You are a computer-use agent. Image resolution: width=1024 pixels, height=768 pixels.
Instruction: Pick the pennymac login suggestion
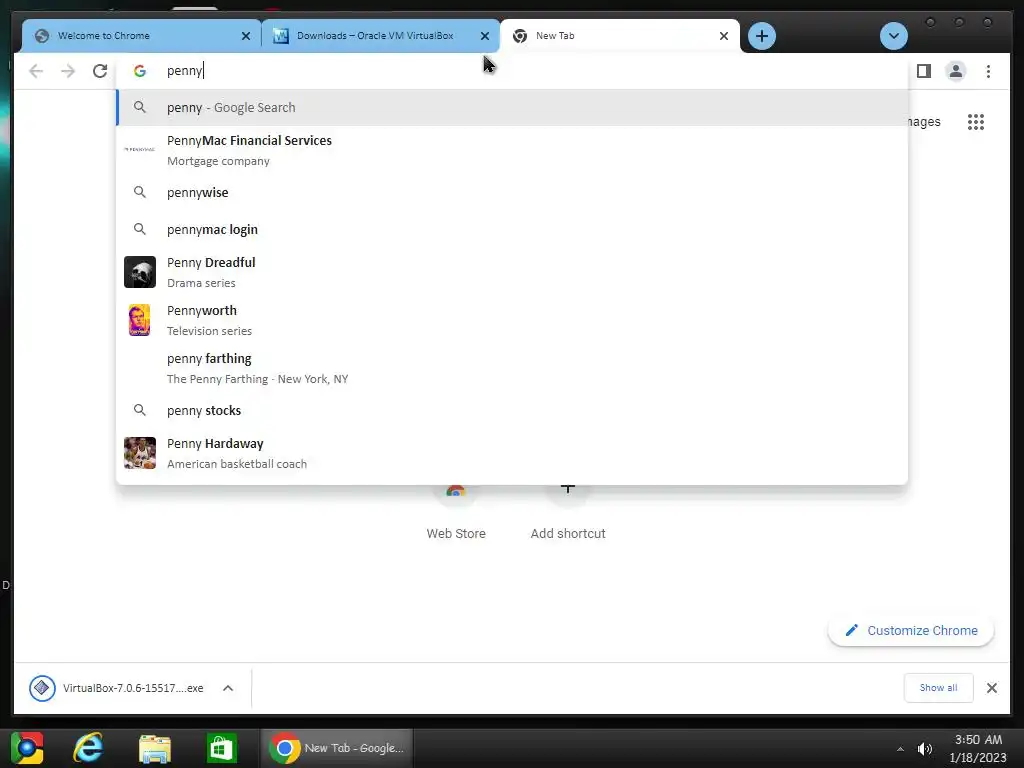(512, 229)
